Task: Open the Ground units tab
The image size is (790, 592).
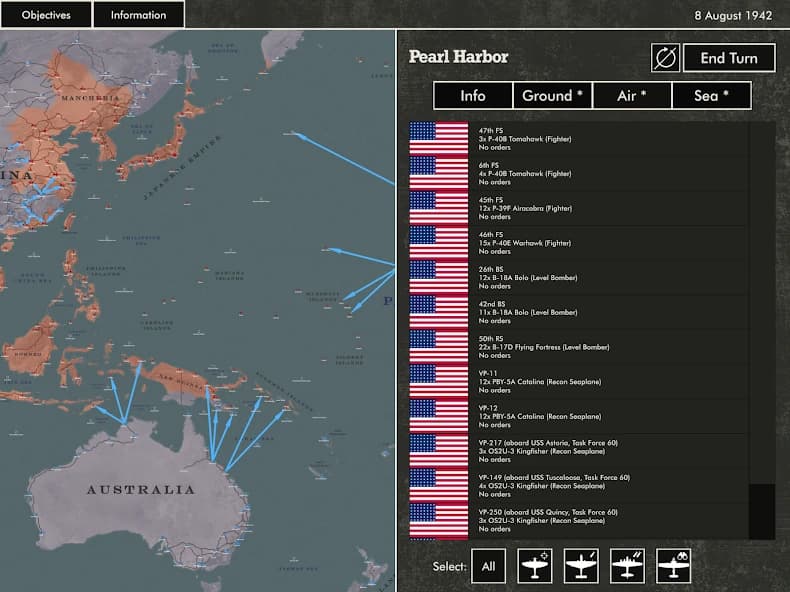Action: coord(552,96)
